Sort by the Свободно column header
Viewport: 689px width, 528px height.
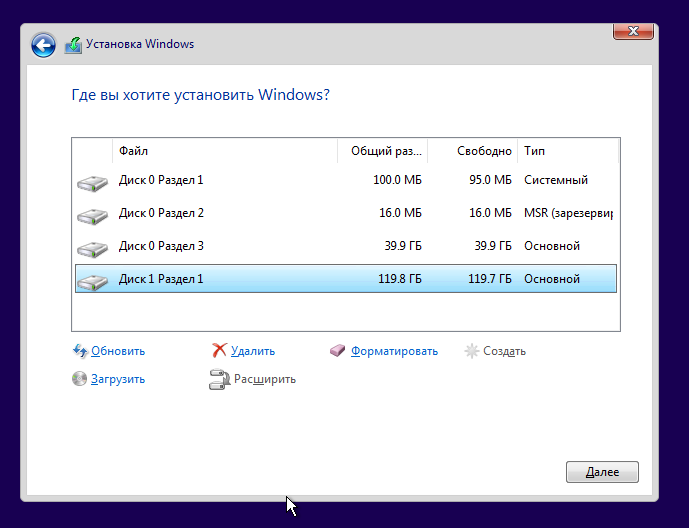473,151
